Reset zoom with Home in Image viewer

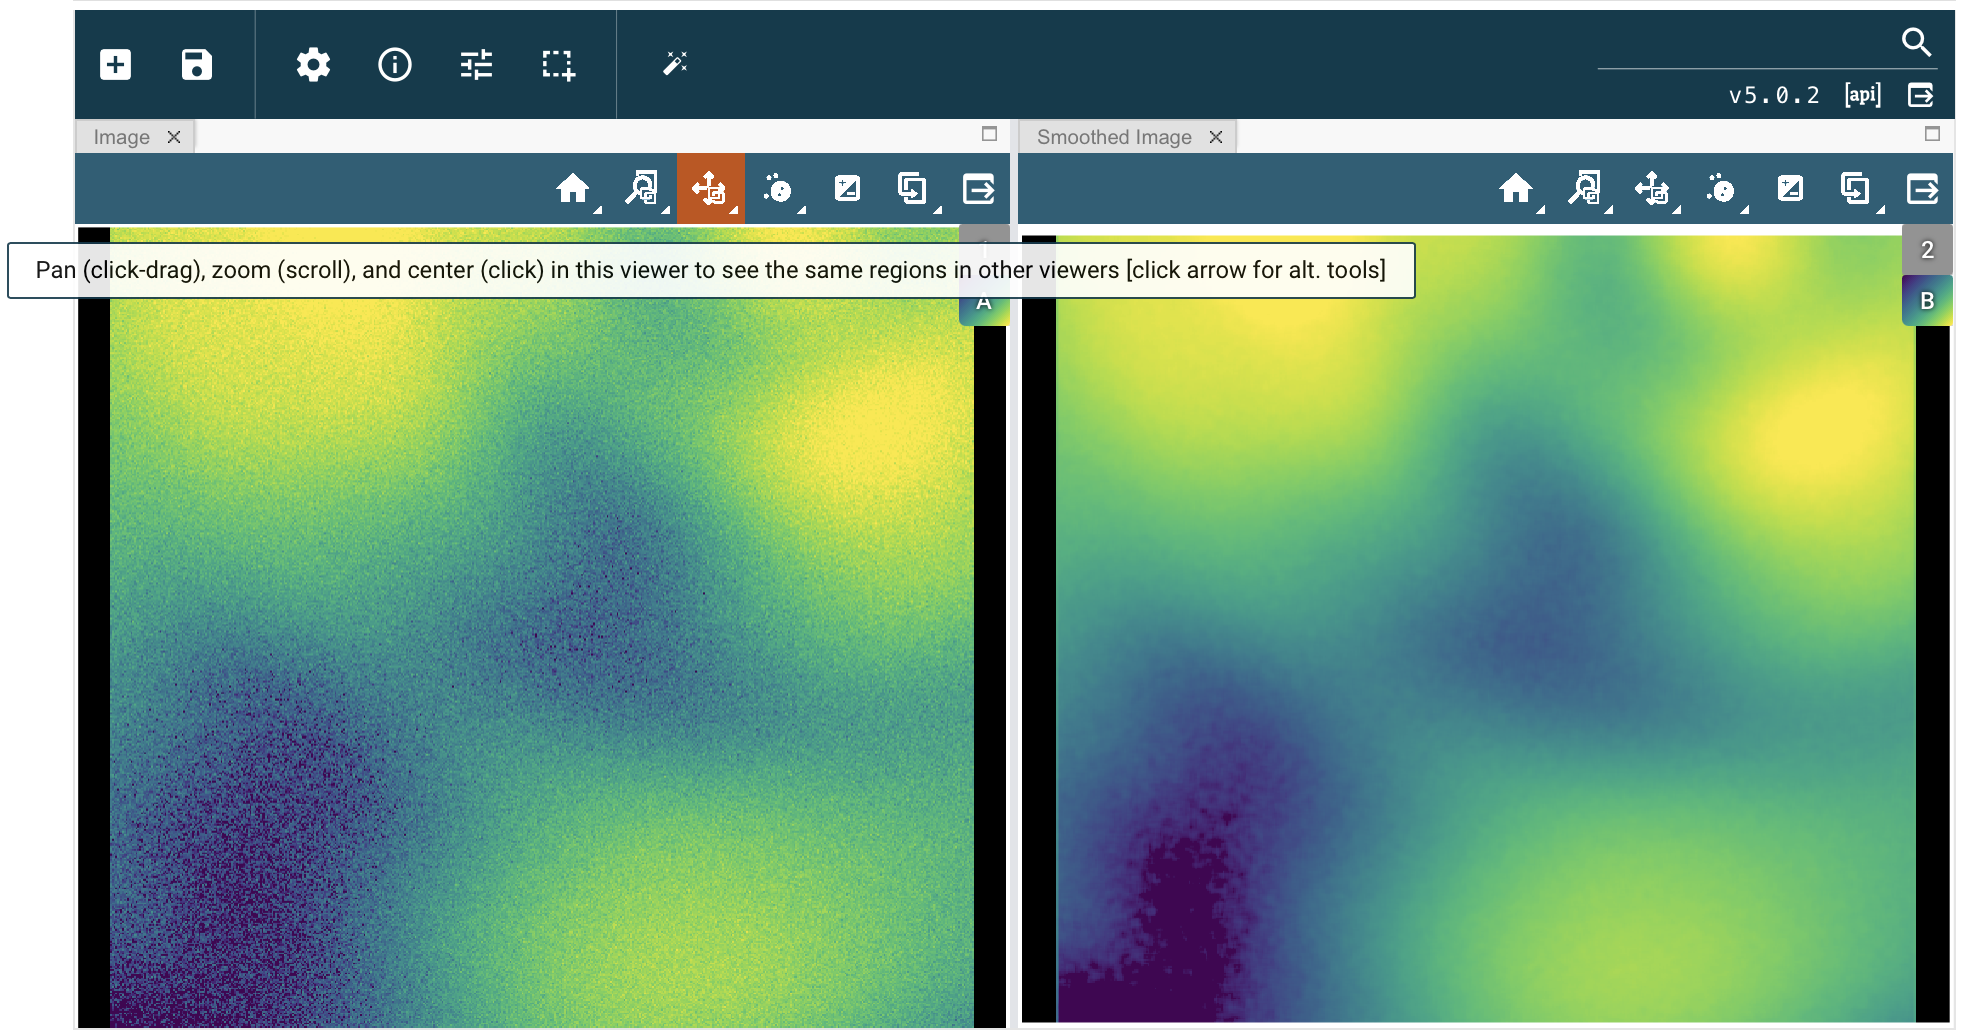pyautogui.click(x=573, y=188)
